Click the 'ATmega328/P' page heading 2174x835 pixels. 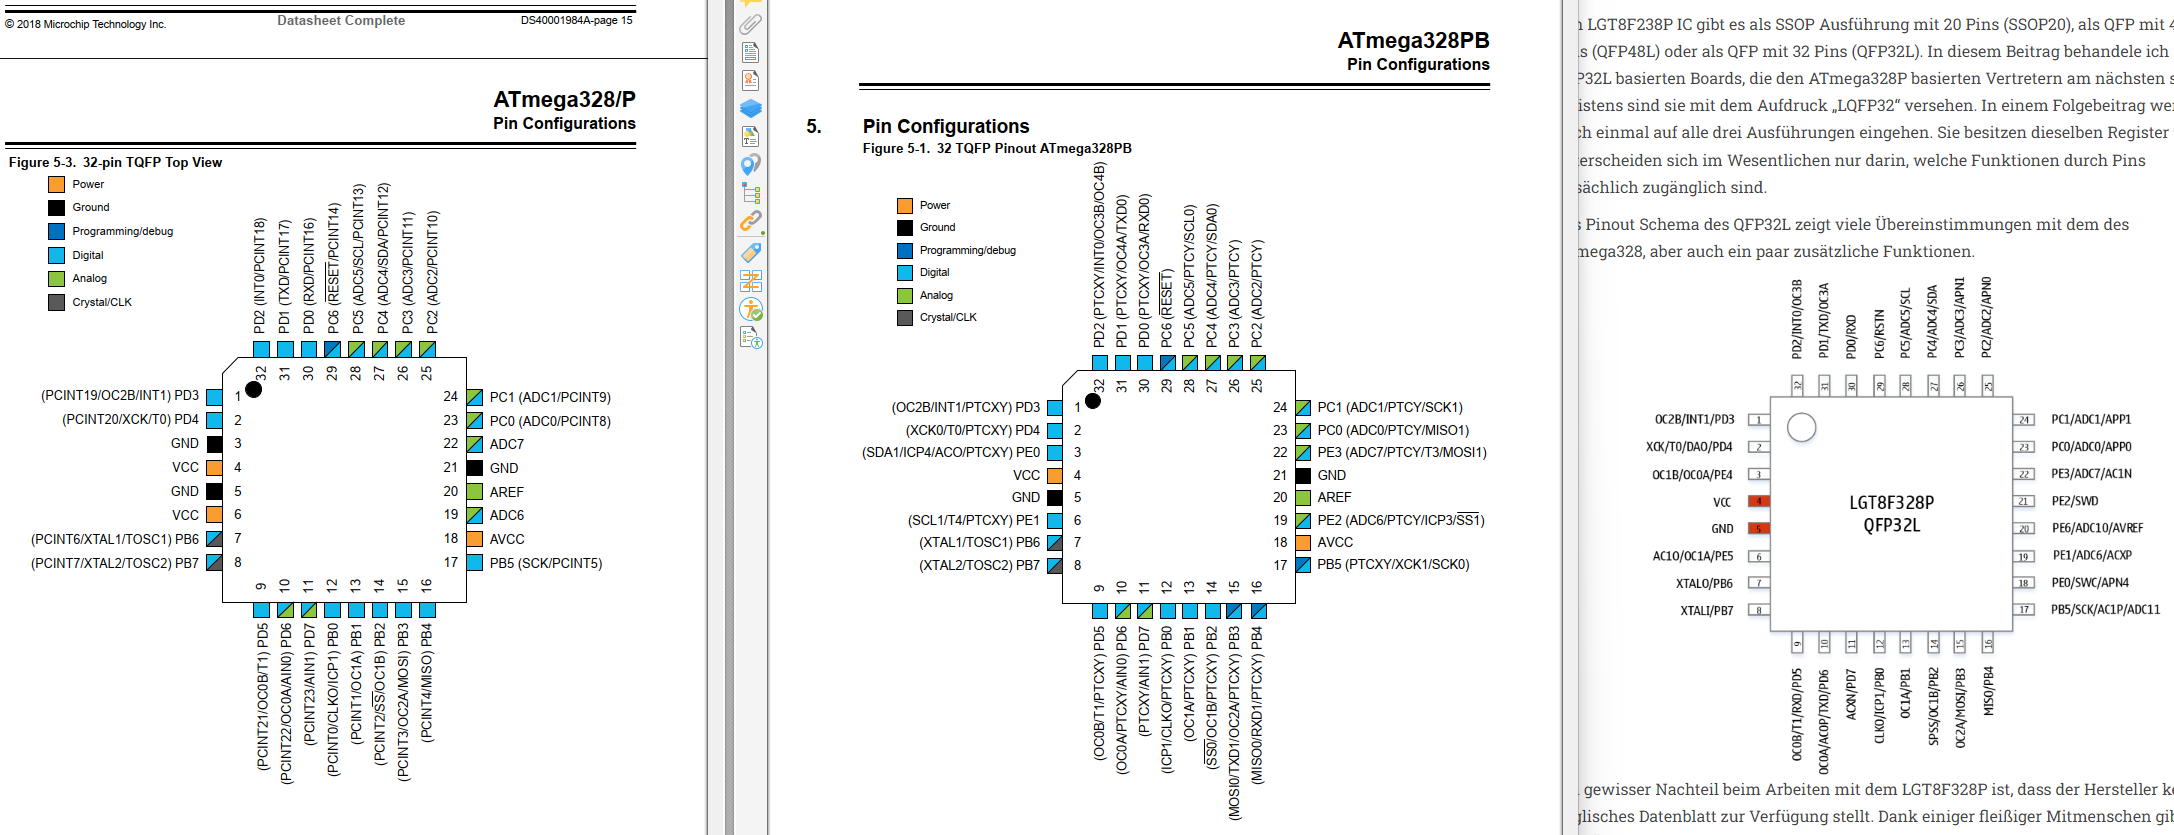click(564, 99)
